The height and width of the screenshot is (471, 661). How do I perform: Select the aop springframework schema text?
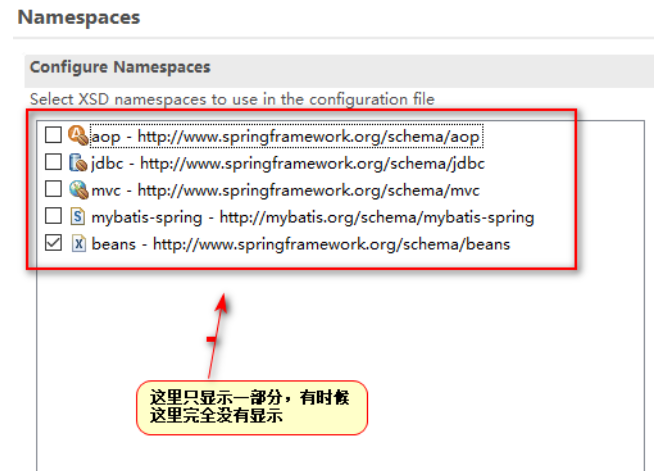click(x=286, y=136)
